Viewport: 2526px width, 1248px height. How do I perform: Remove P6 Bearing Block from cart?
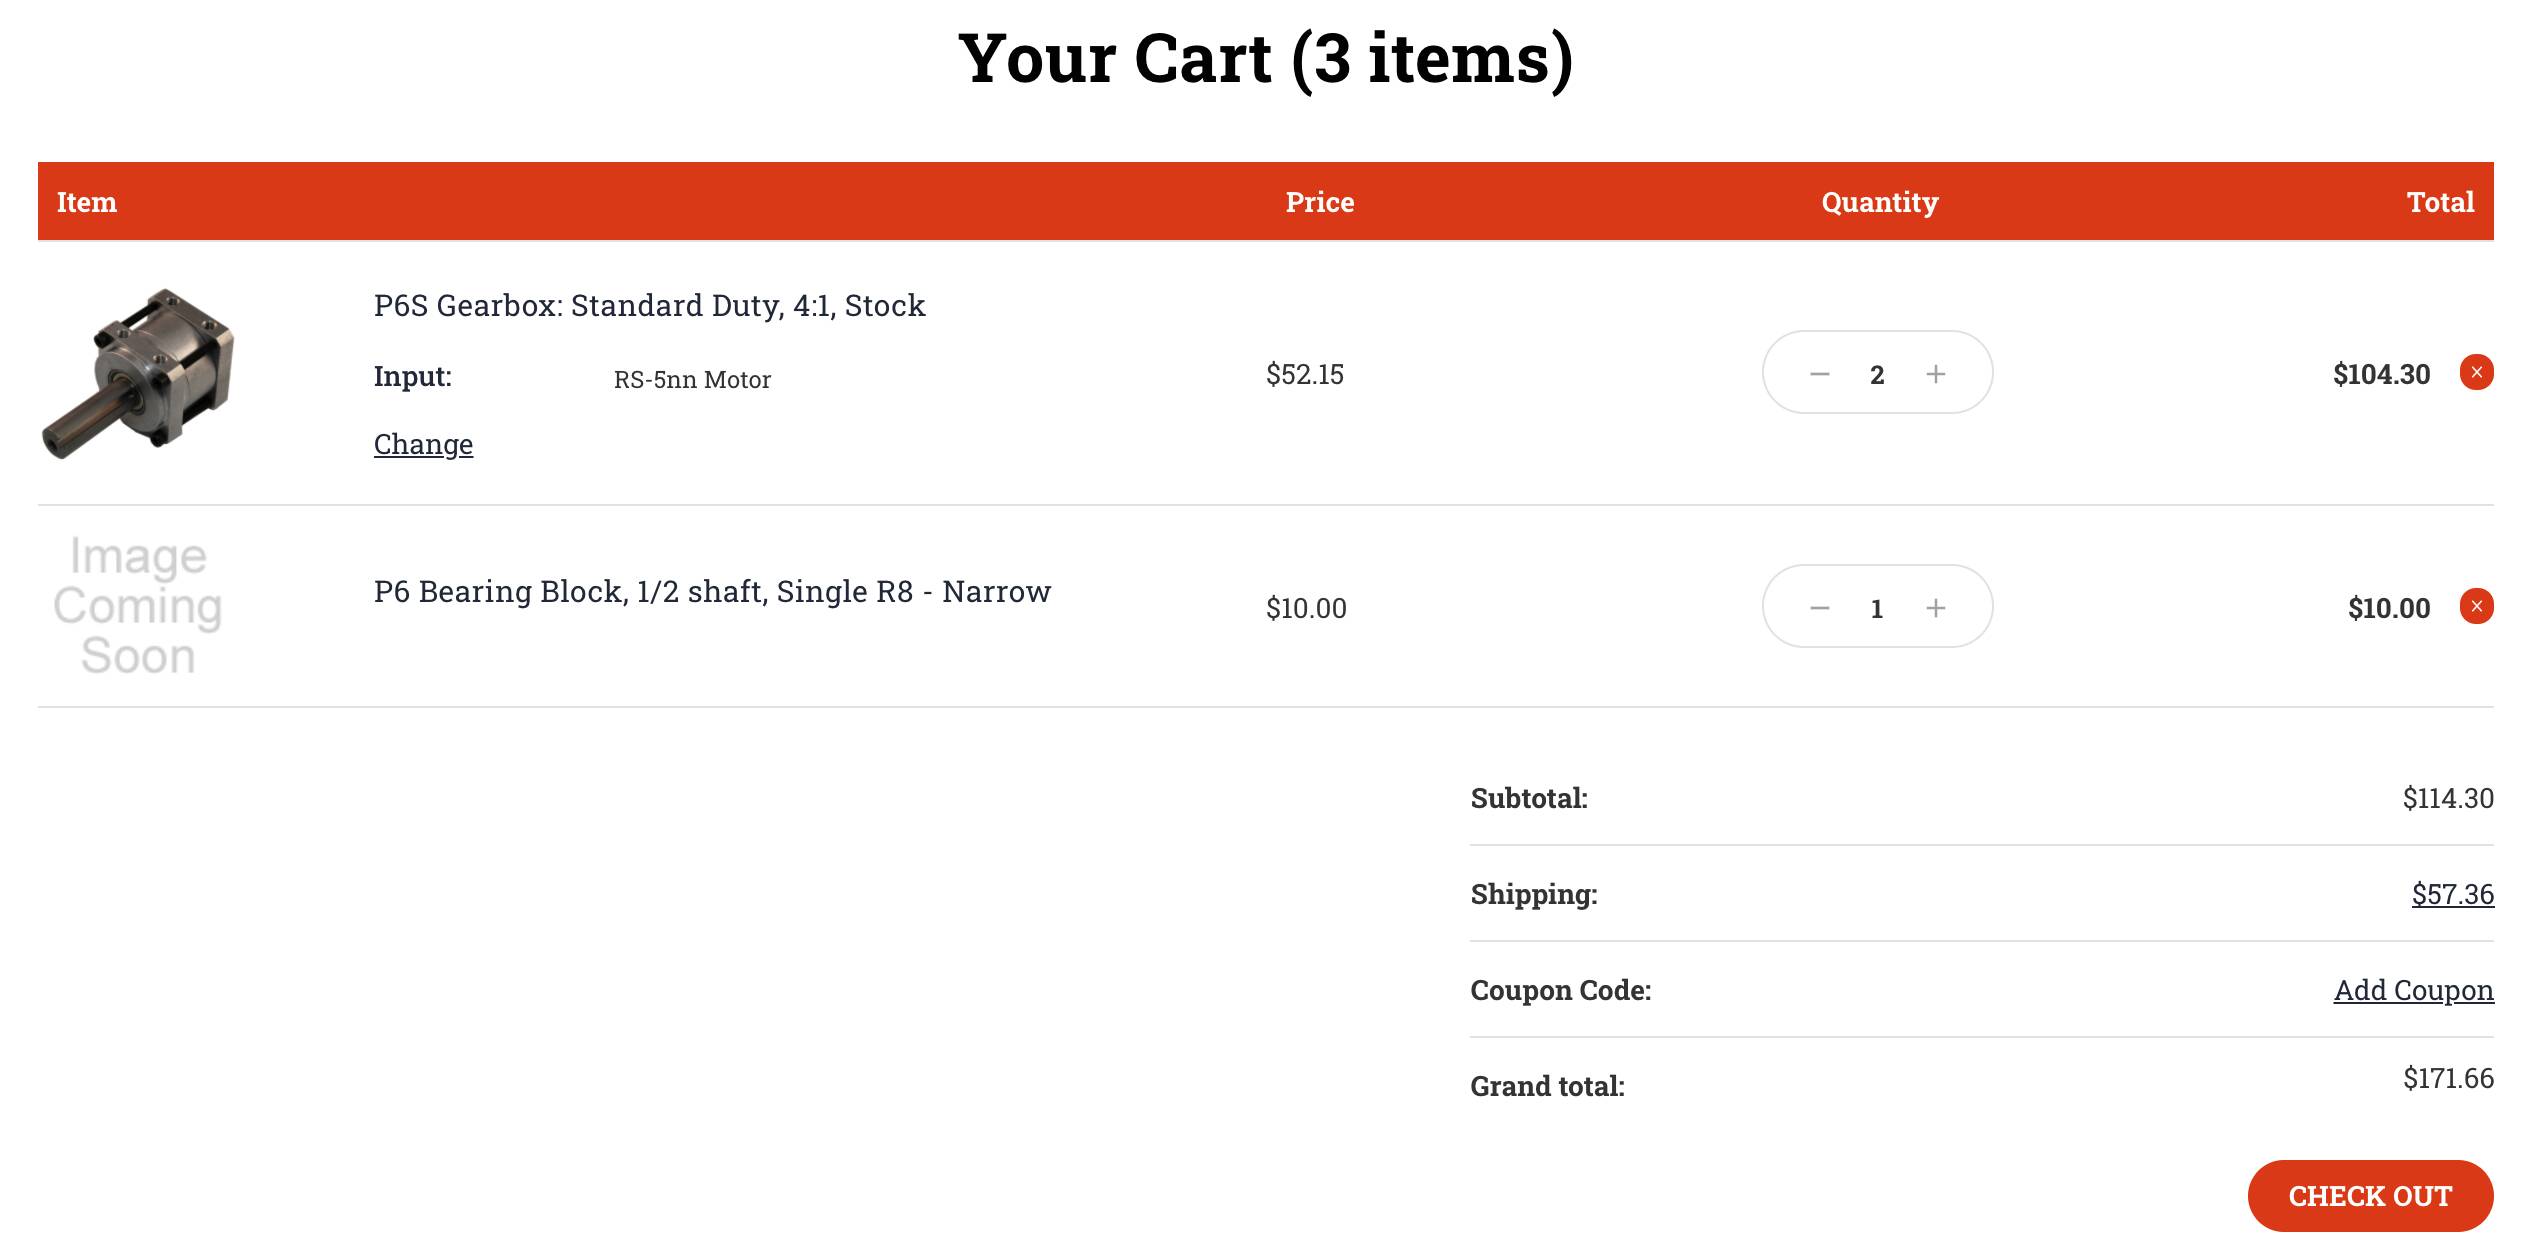click(2476, 607)
